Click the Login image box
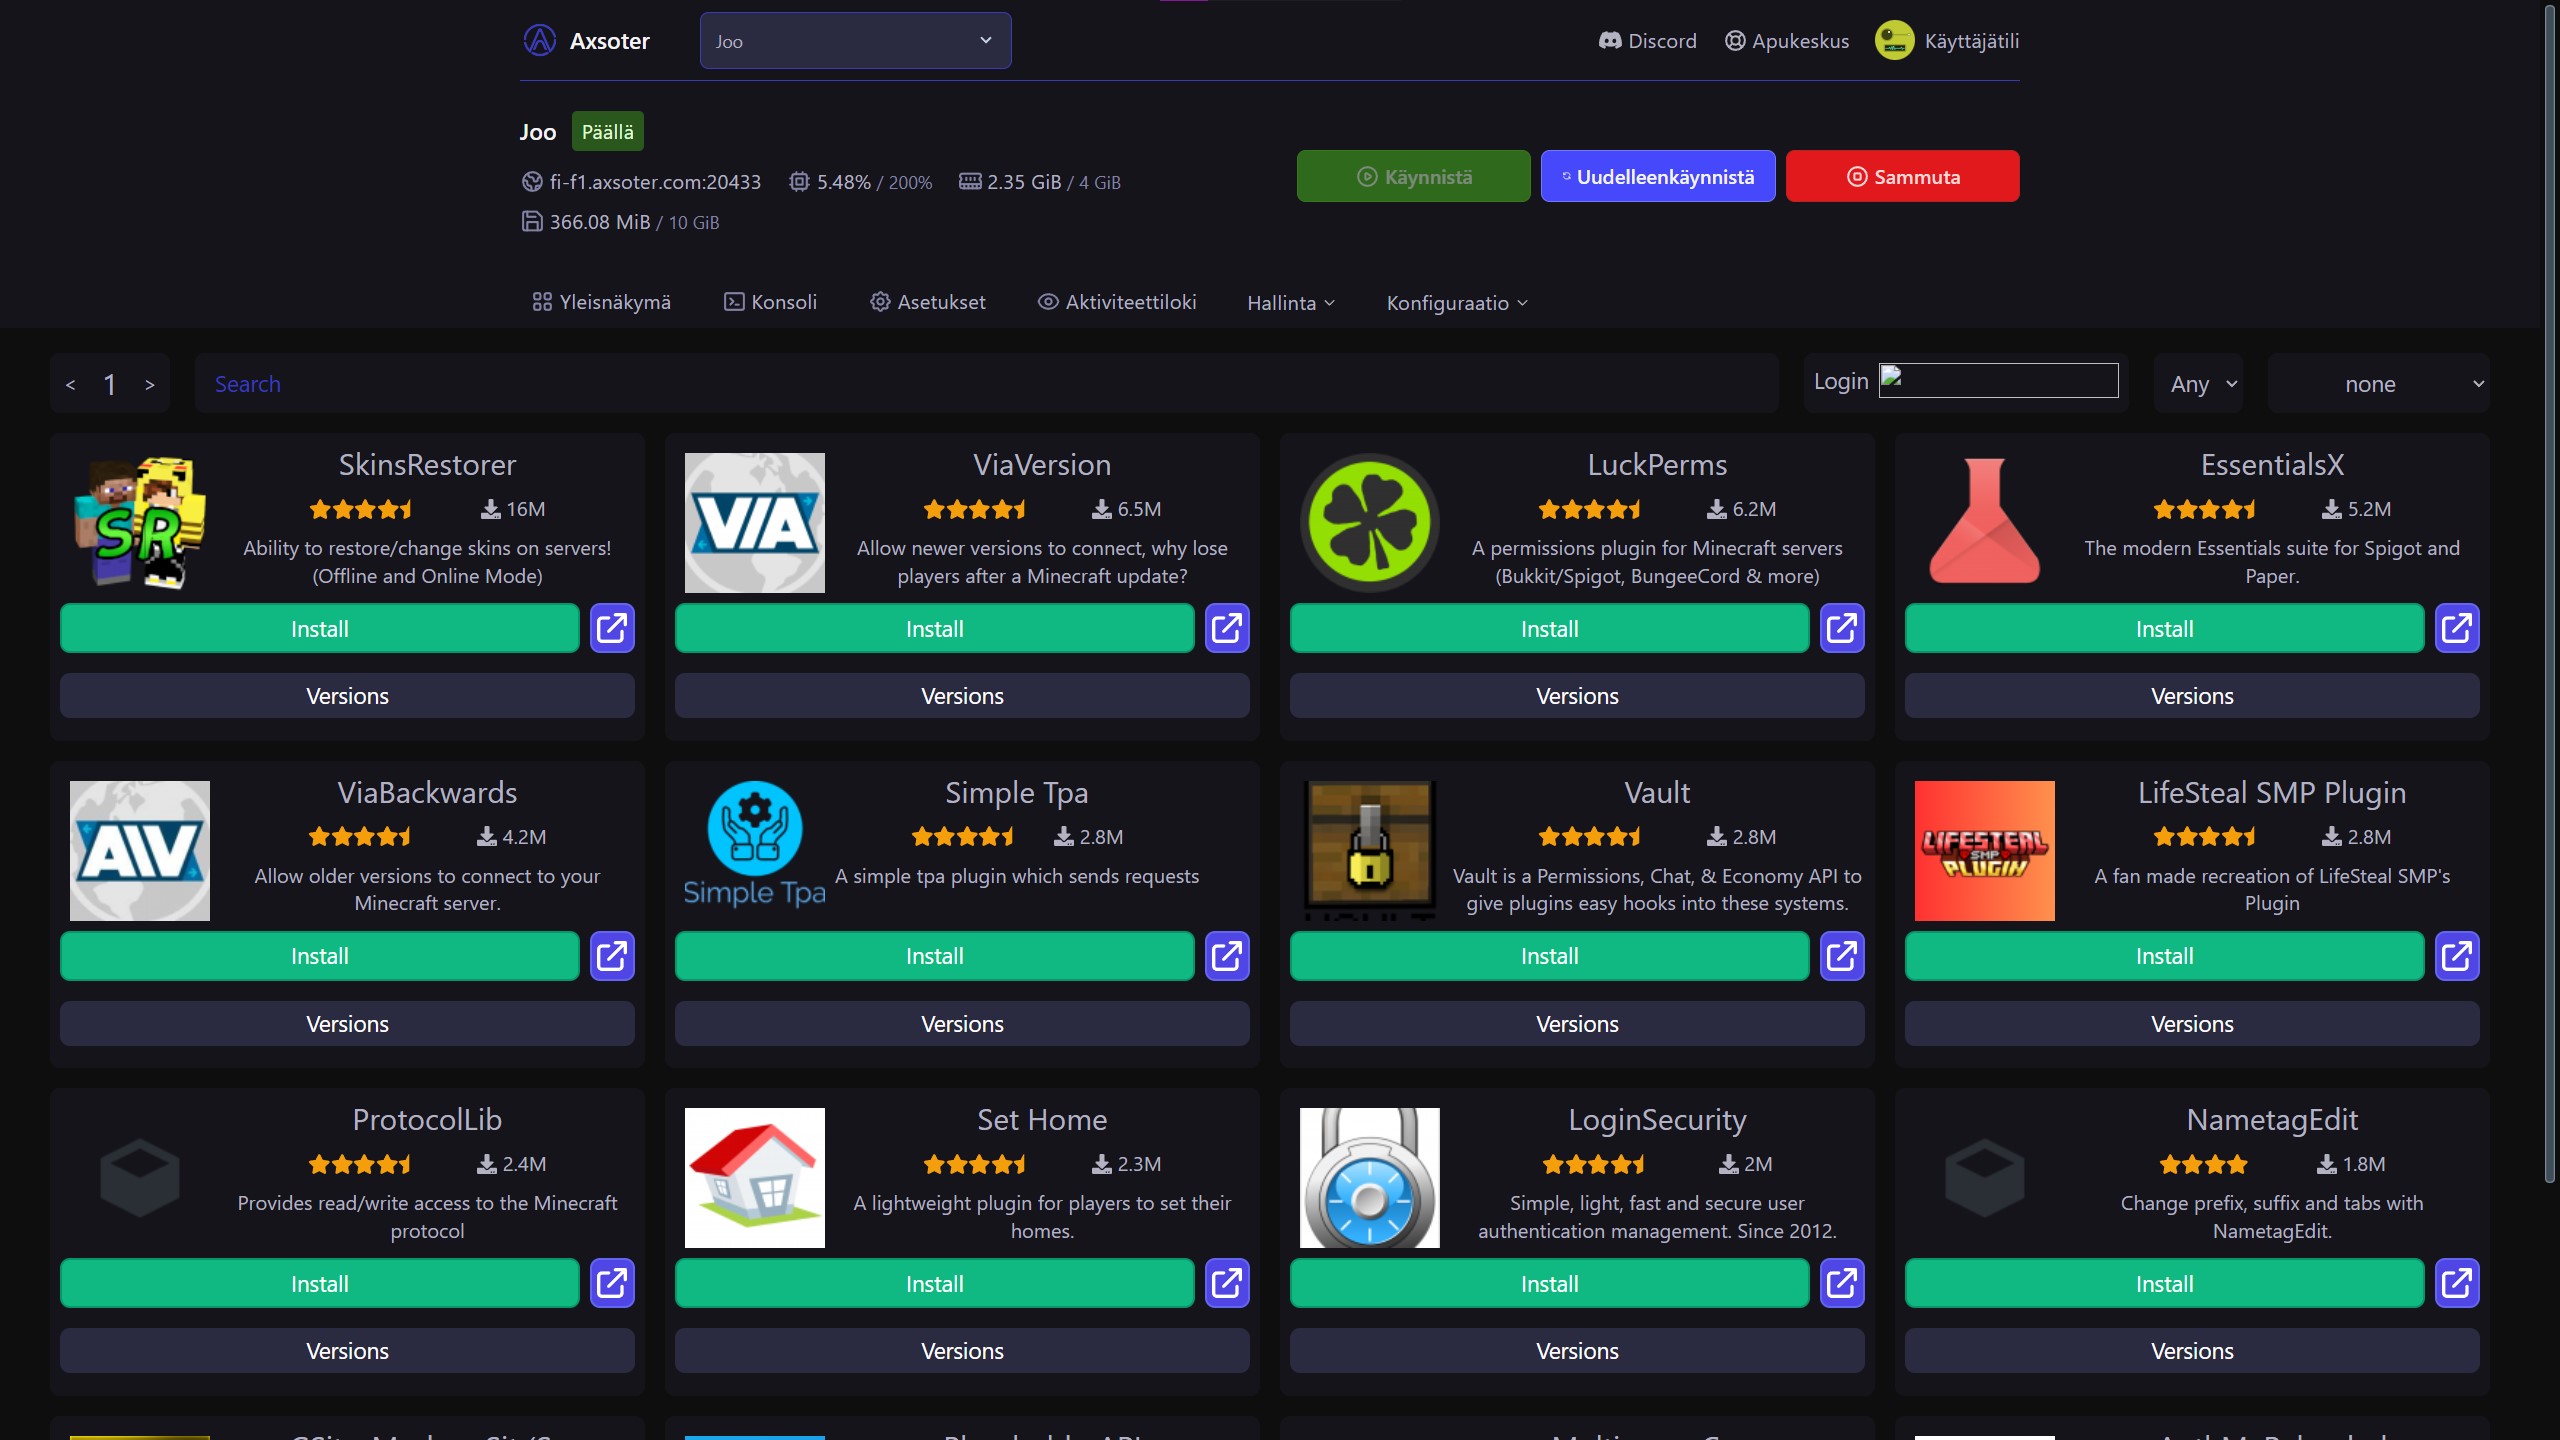 [1998, 380]
